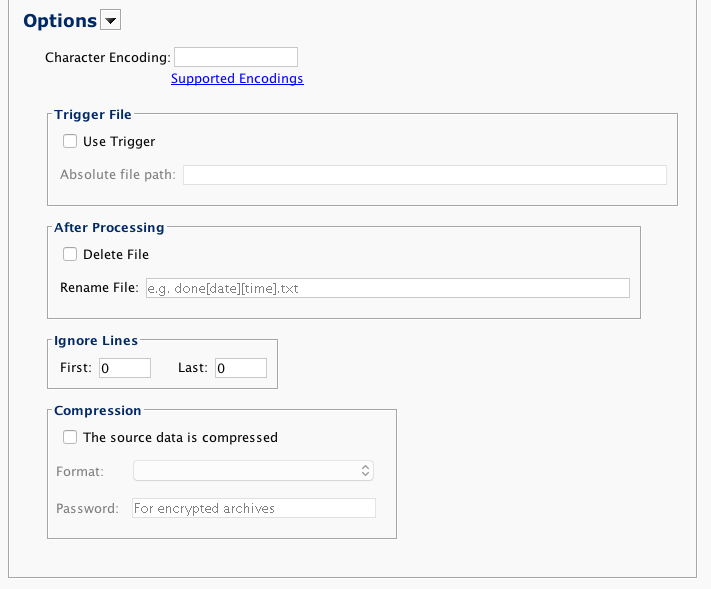Click into the Rename File field
This screenshot has width=711, height=589.
pos(387,288)
